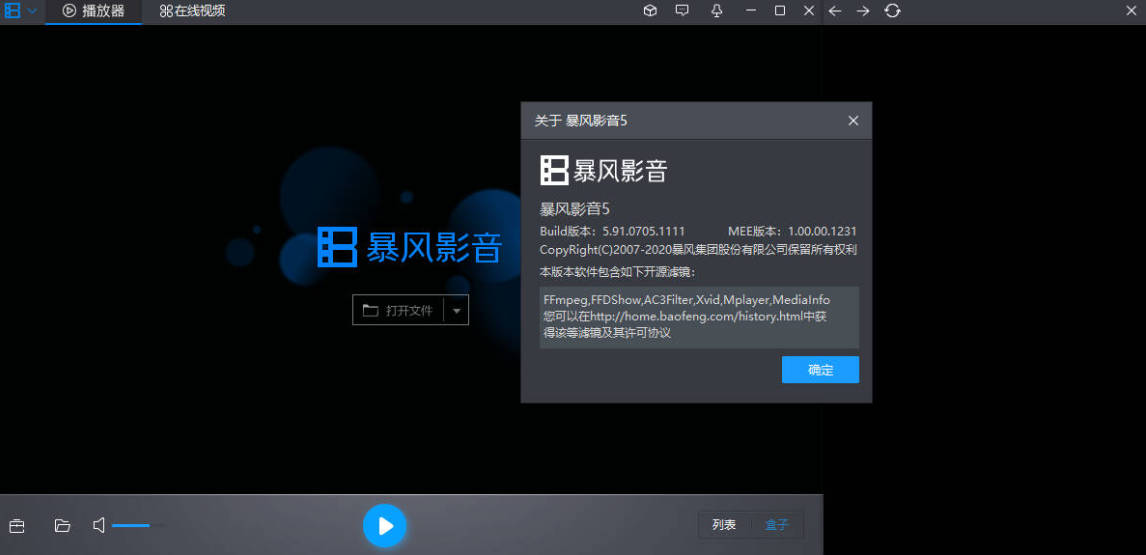This screenshot has width=1146, height=555.
Task: Mute audio with the speaker icon
Action: coord(99,525)
